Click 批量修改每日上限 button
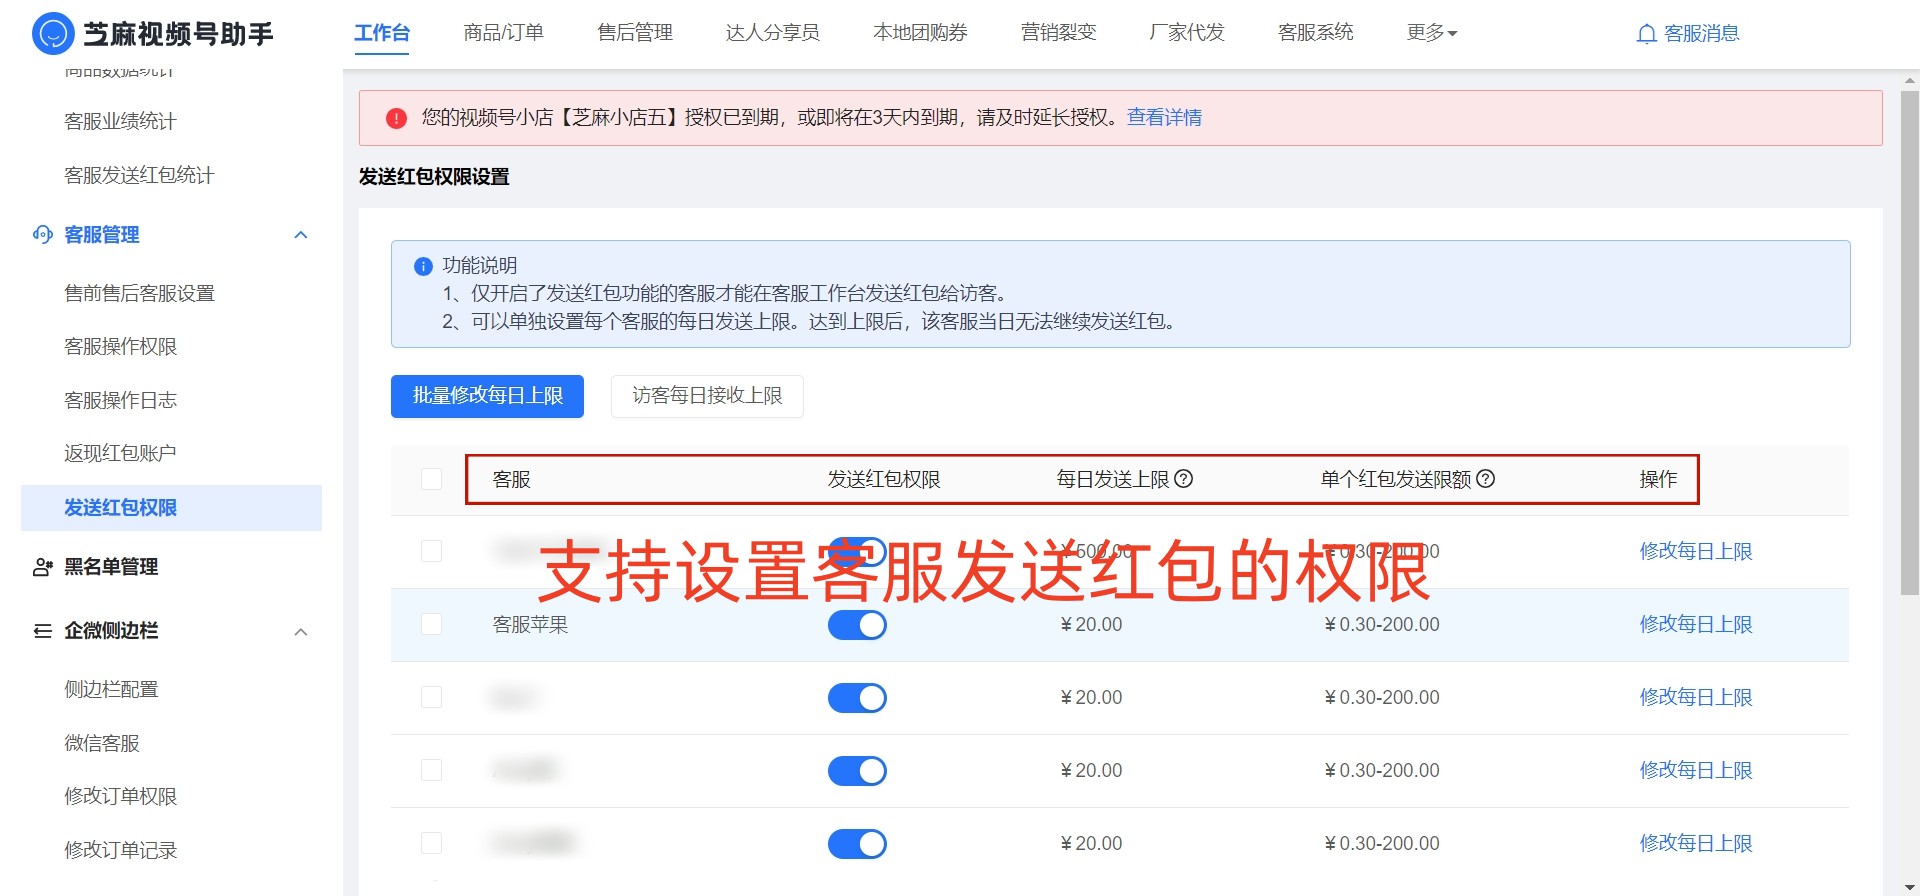 [x=487, y=396]
